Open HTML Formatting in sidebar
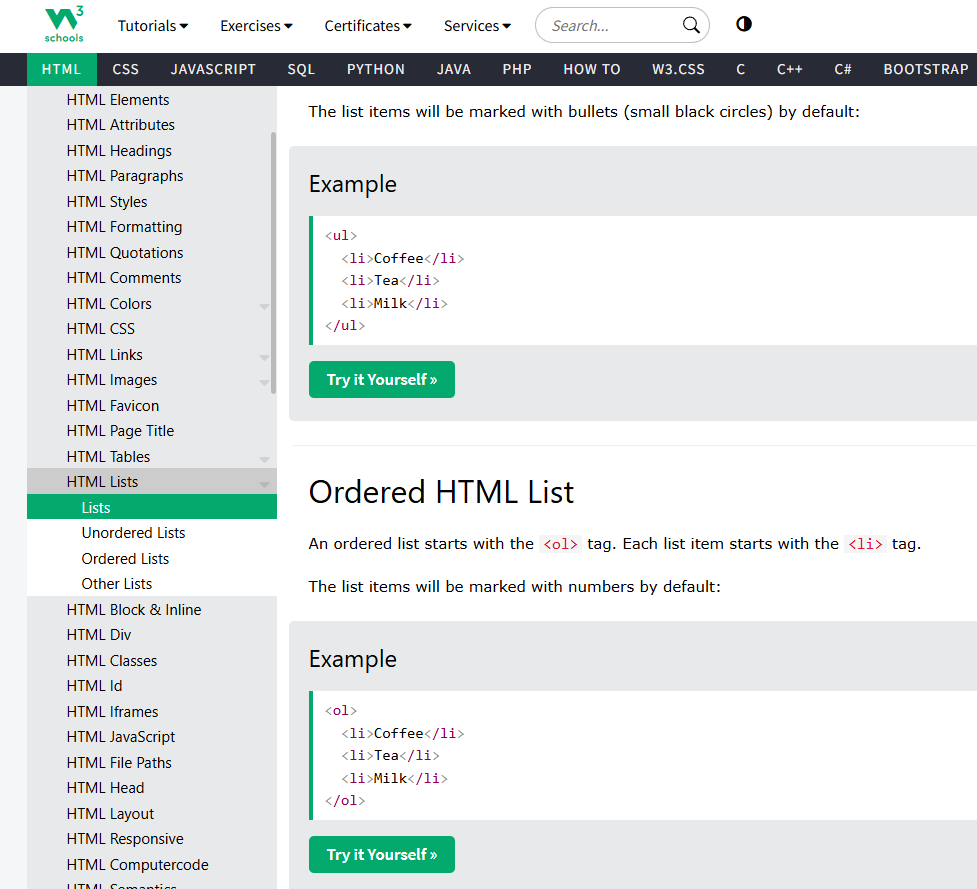Viewport: 977px width, 889px height. (x=151, y=227)
